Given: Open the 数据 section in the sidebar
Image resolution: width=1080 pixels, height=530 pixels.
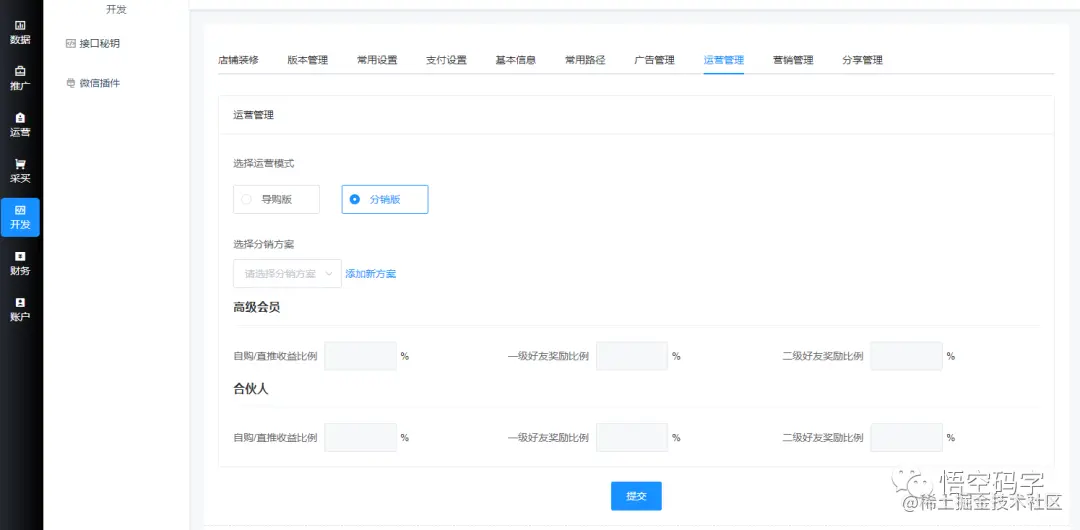Looking at the screenshot, I should pos(20,32).
